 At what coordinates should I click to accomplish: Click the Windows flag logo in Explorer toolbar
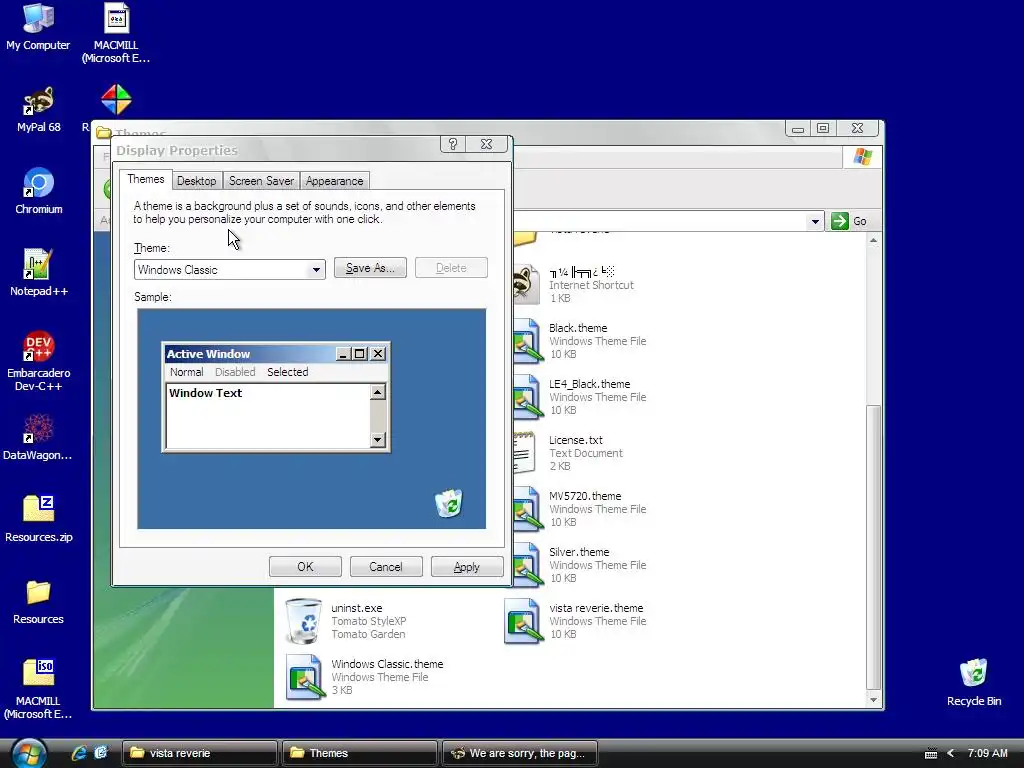pyautogui.click(x=863, y=157)
